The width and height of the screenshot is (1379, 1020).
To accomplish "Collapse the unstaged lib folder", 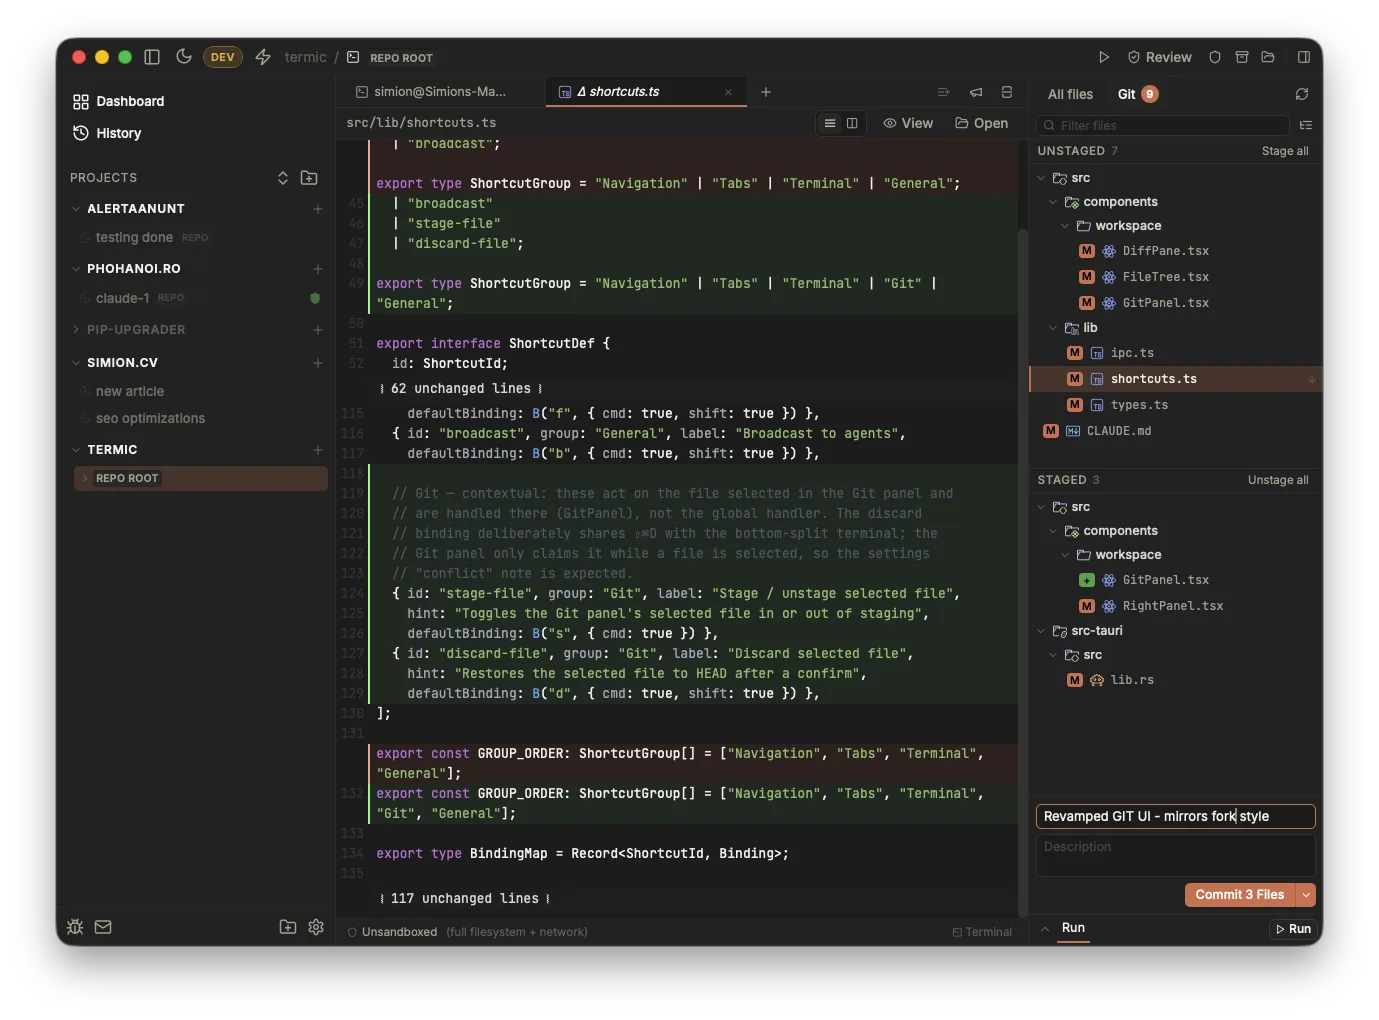I will coord(1053,328).
